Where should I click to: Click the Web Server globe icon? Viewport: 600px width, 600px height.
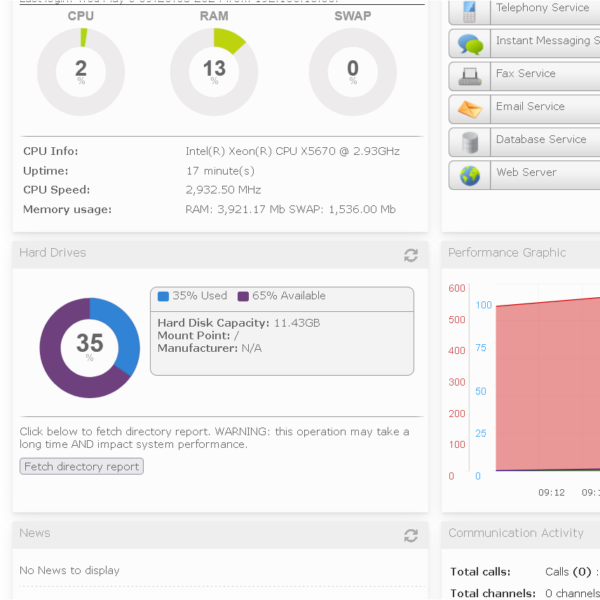point(469,175)
